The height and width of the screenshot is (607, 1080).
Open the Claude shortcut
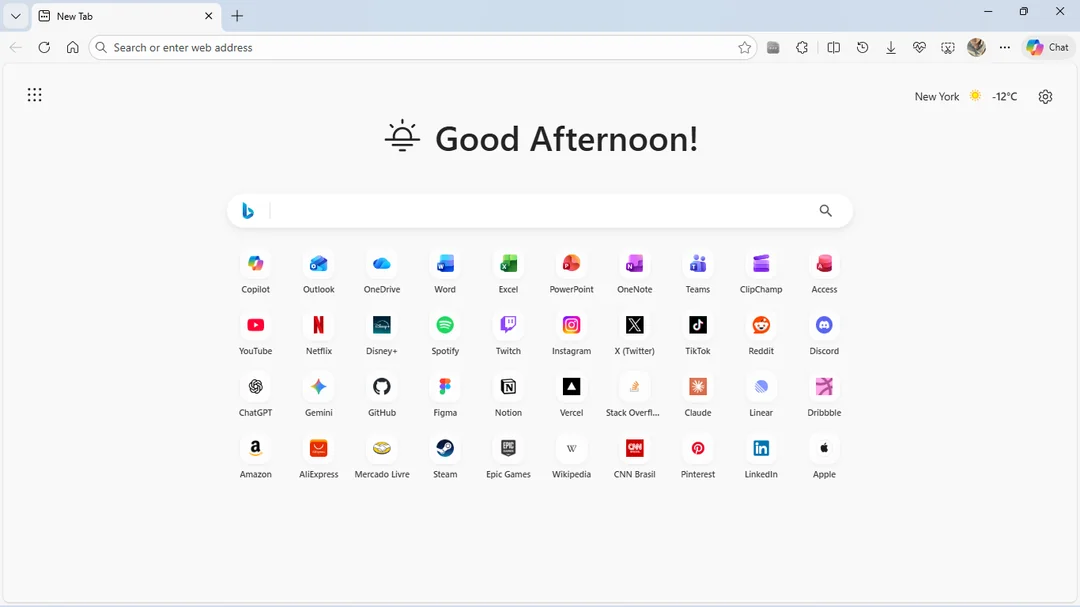(698, 395)
